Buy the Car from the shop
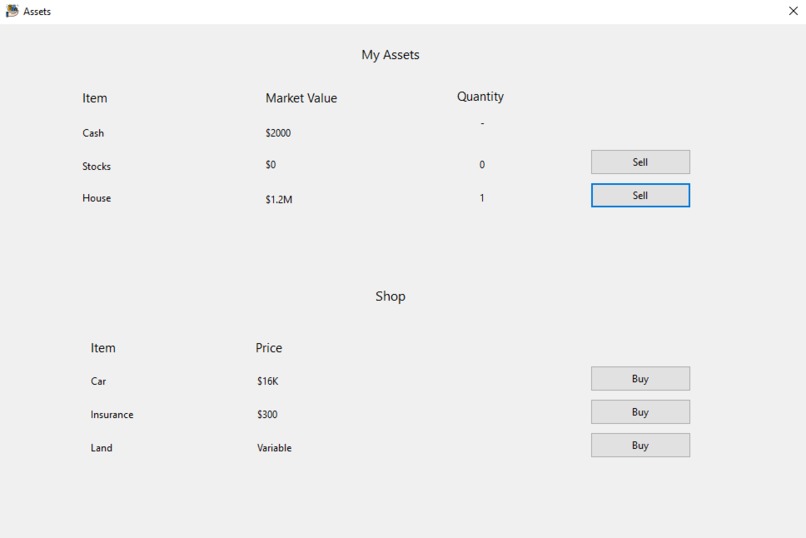 pos(640,379)
